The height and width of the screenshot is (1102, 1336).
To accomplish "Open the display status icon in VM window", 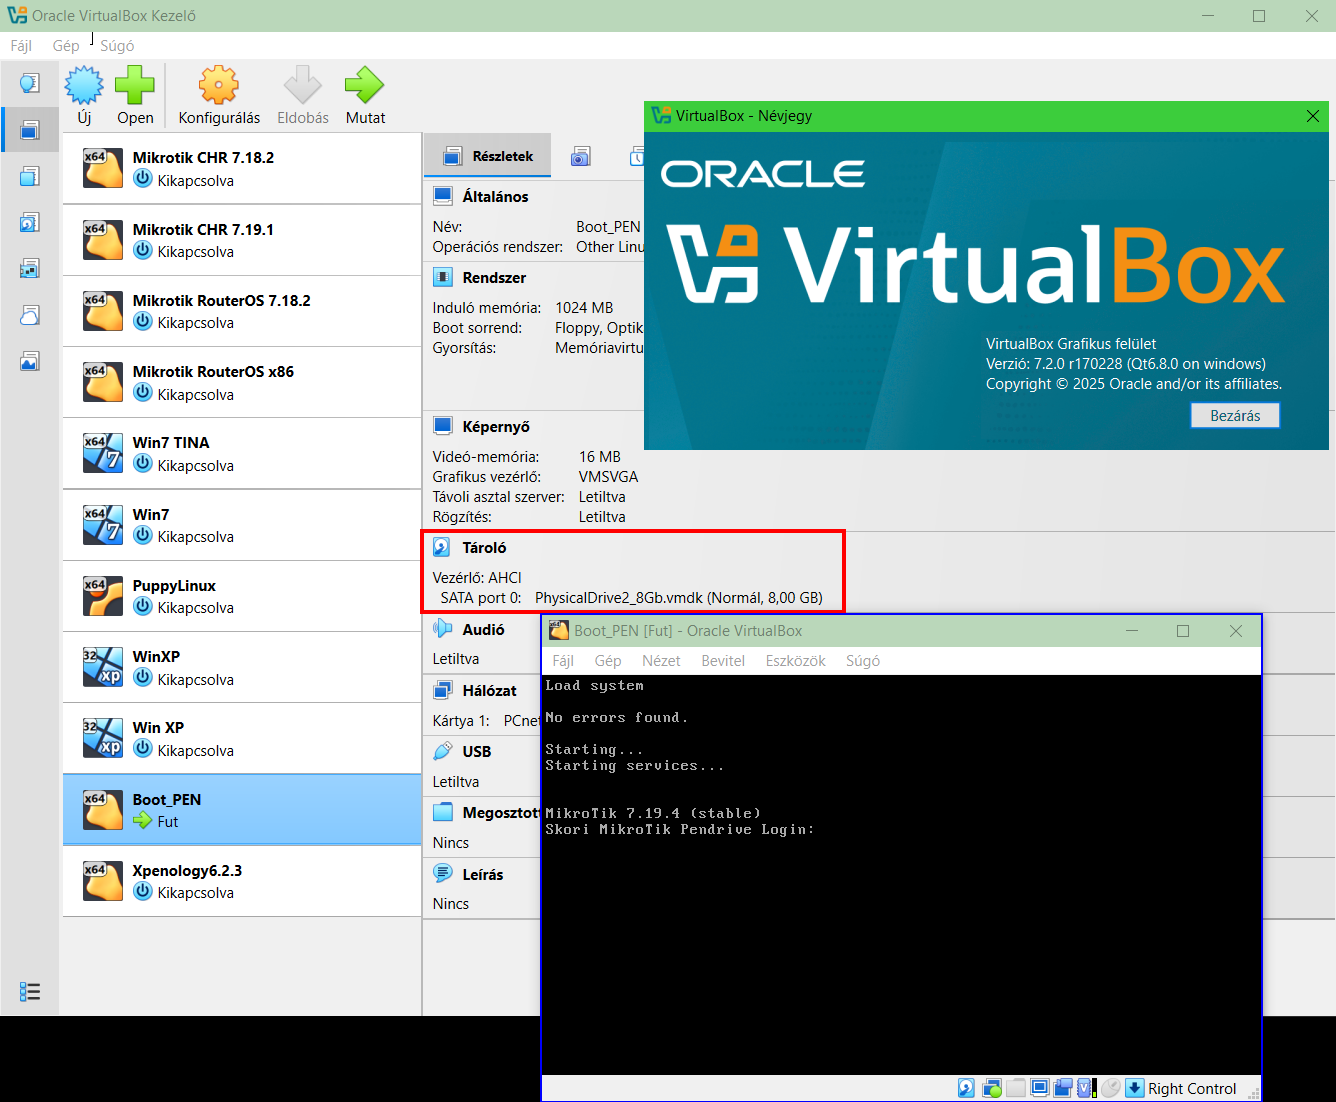I will 1040,1087.
